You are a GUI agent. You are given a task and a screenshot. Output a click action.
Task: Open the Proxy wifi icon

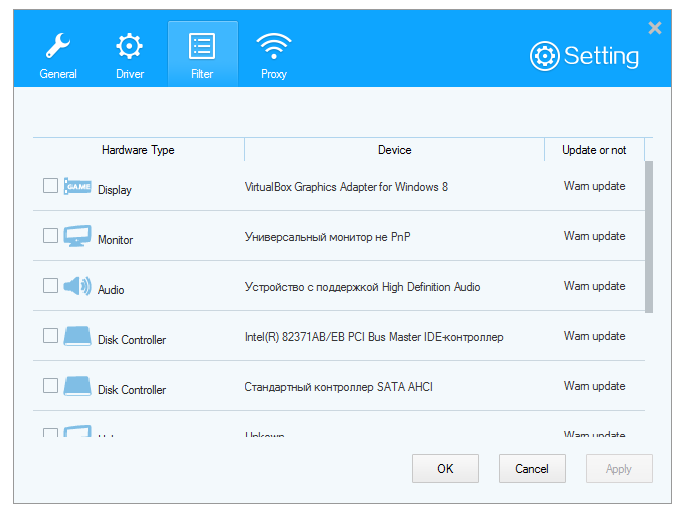pyautogui.click(x=273, y=46)
